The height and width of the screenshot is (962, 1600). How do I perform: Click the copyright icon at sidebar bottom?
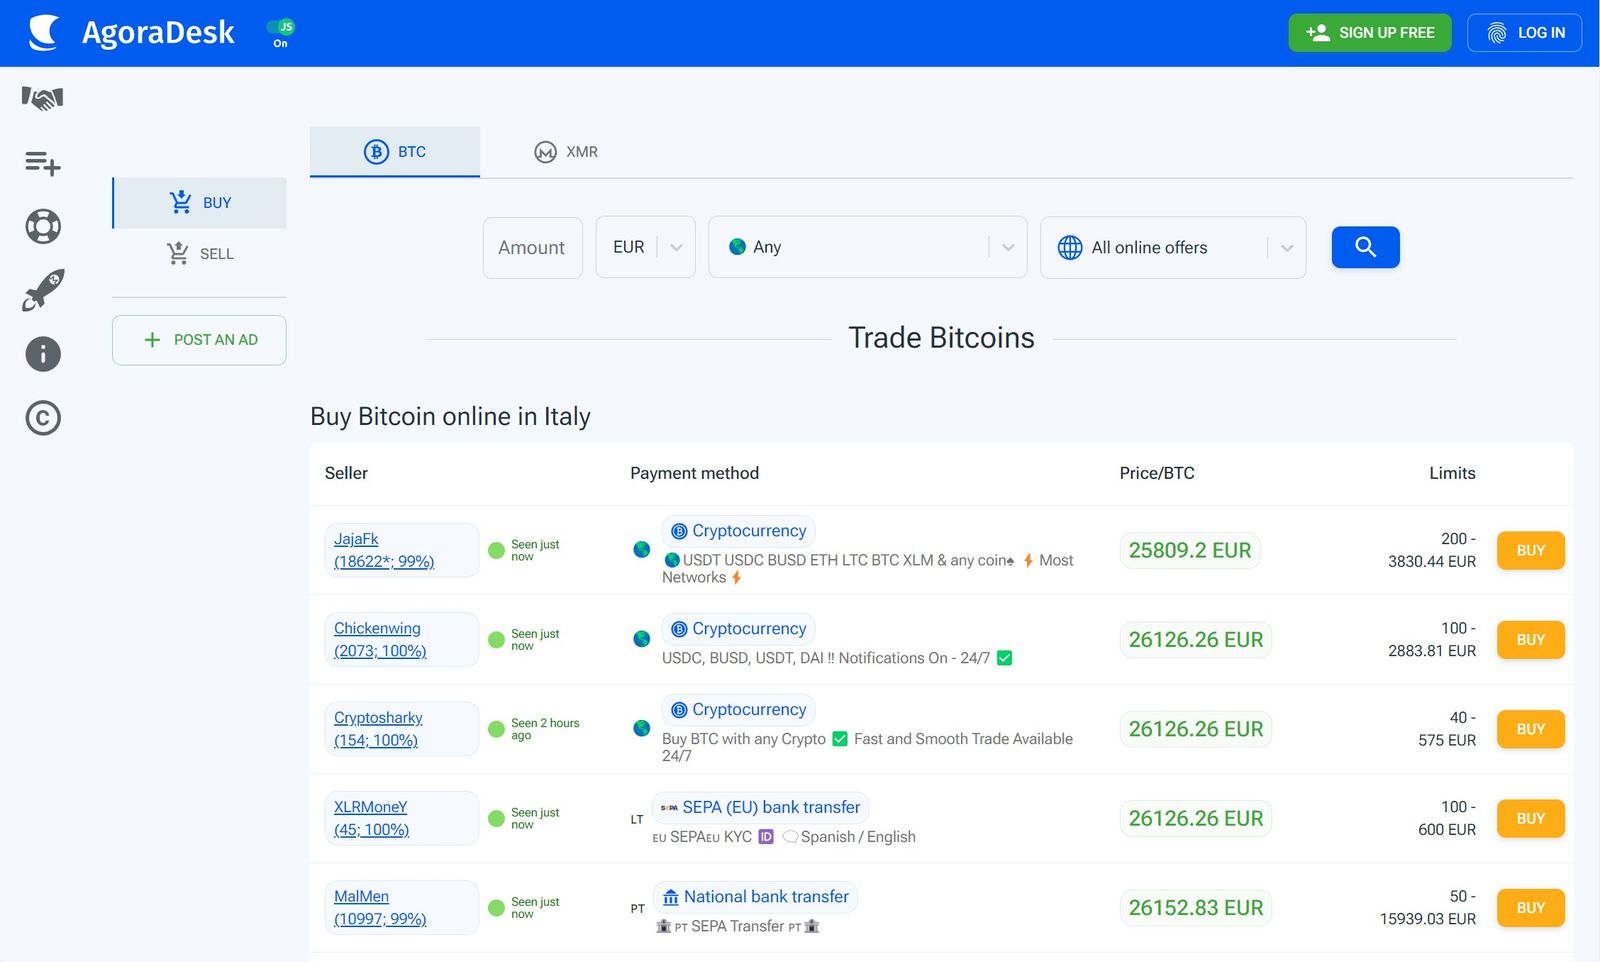(42, 418)
